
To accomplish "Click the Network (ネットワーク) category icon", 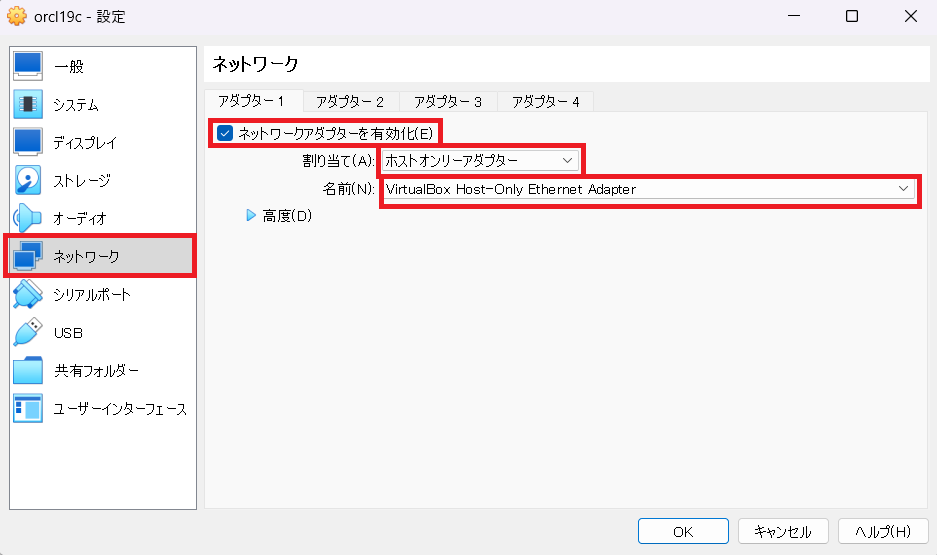I will pyautogui.click(x=27, y=257).
